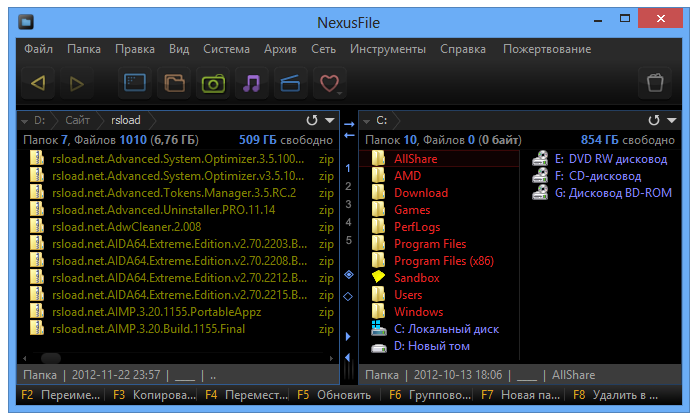Click the NexusFile app icon in title bar
Screen dimensions: 690x413
coord(26,22)
